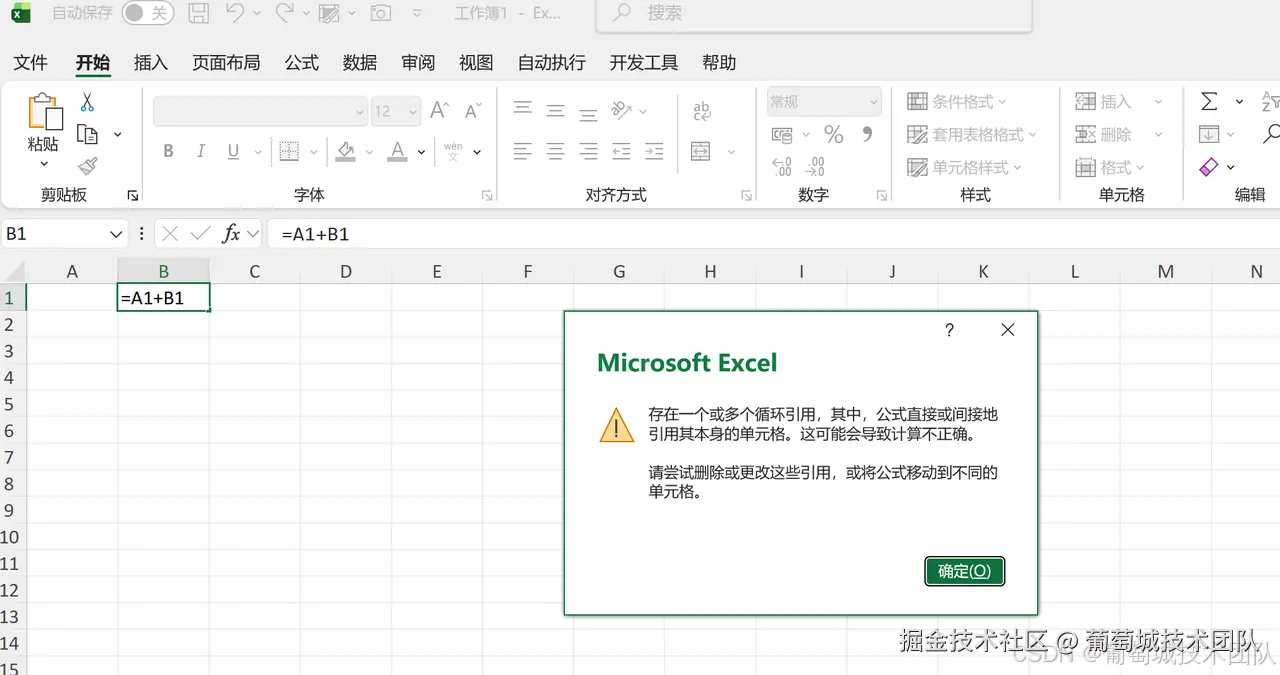Toggle Underline formatting

pos(233,151)
